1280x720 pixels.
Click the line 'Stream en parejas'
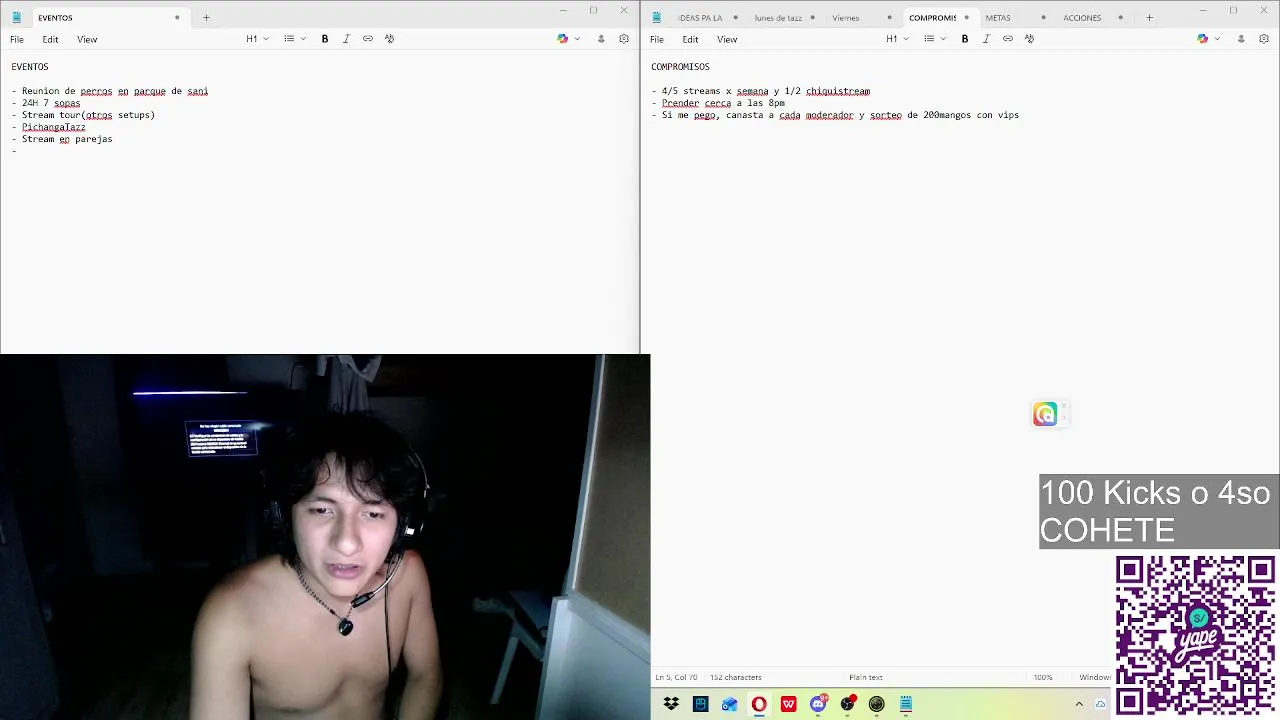click(x=67, y=139)
